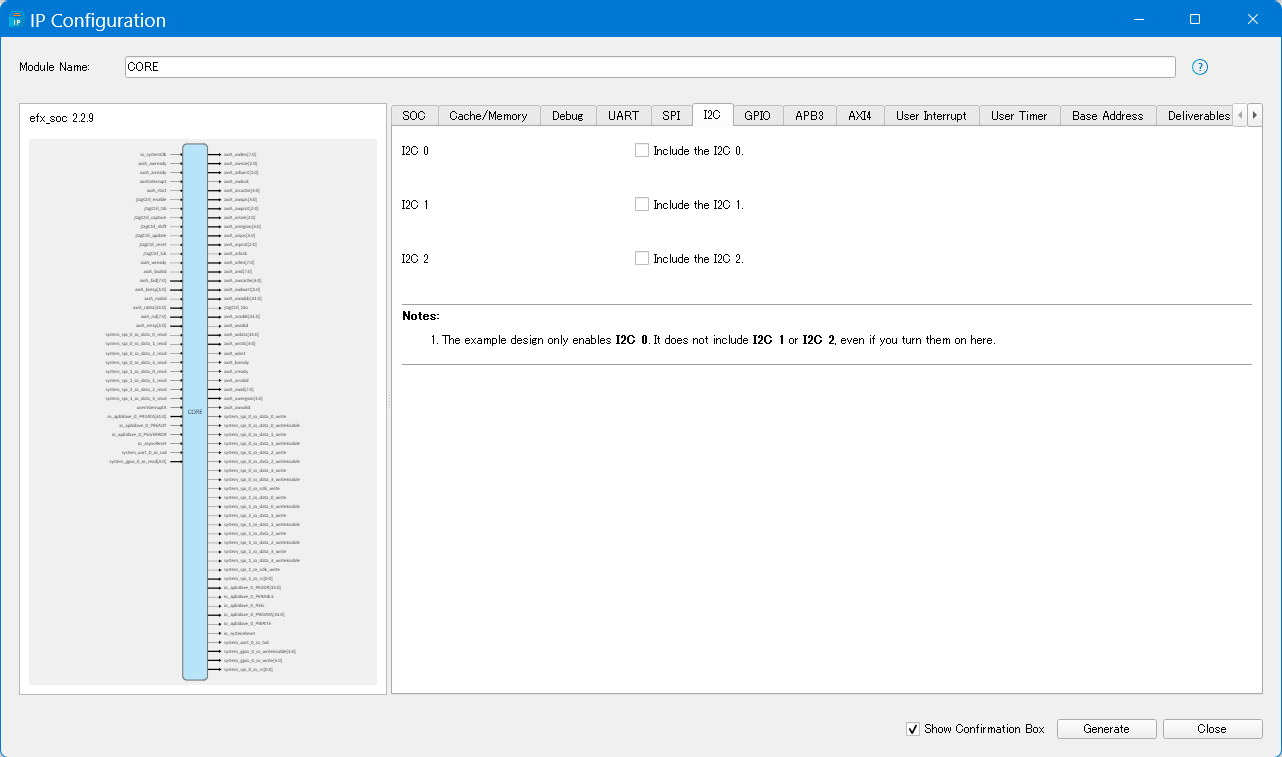Click the Close button
Viewport: 1282px width, 757px height.
tap(1211, 729)
